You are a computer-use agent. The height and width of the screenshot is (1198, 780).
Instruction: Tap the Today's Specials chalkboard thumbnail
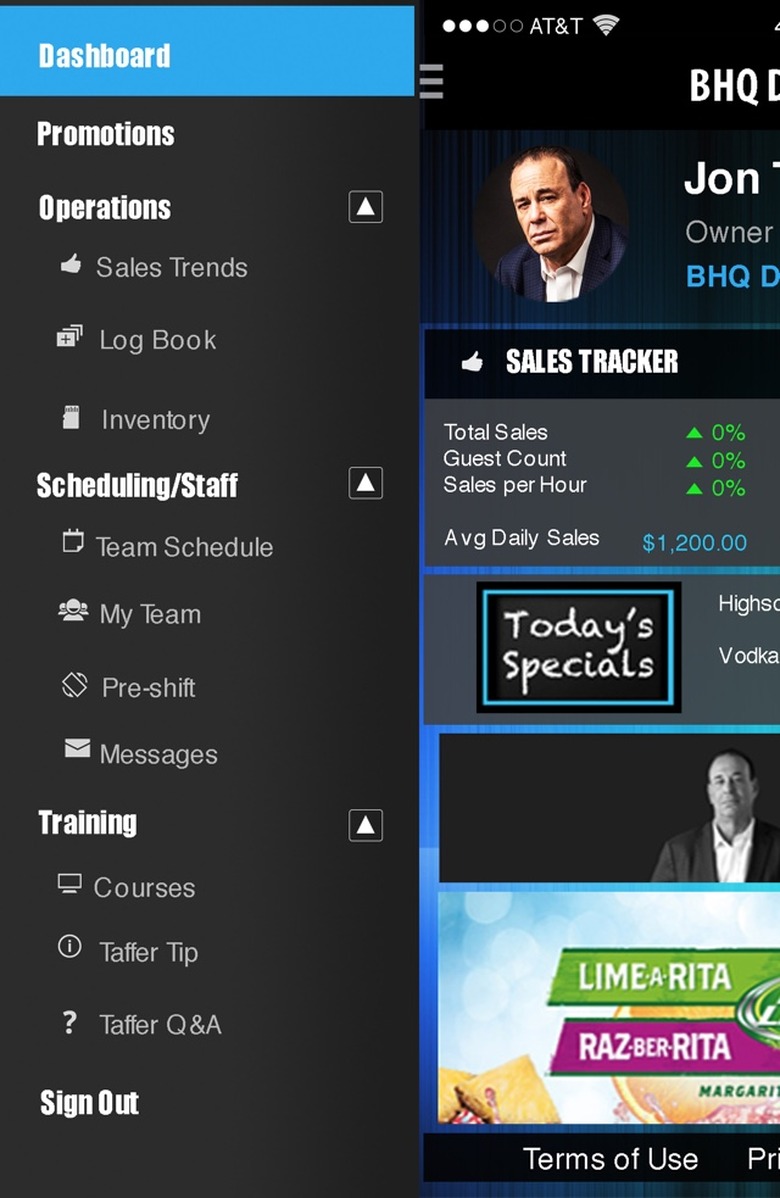point(578,647)
